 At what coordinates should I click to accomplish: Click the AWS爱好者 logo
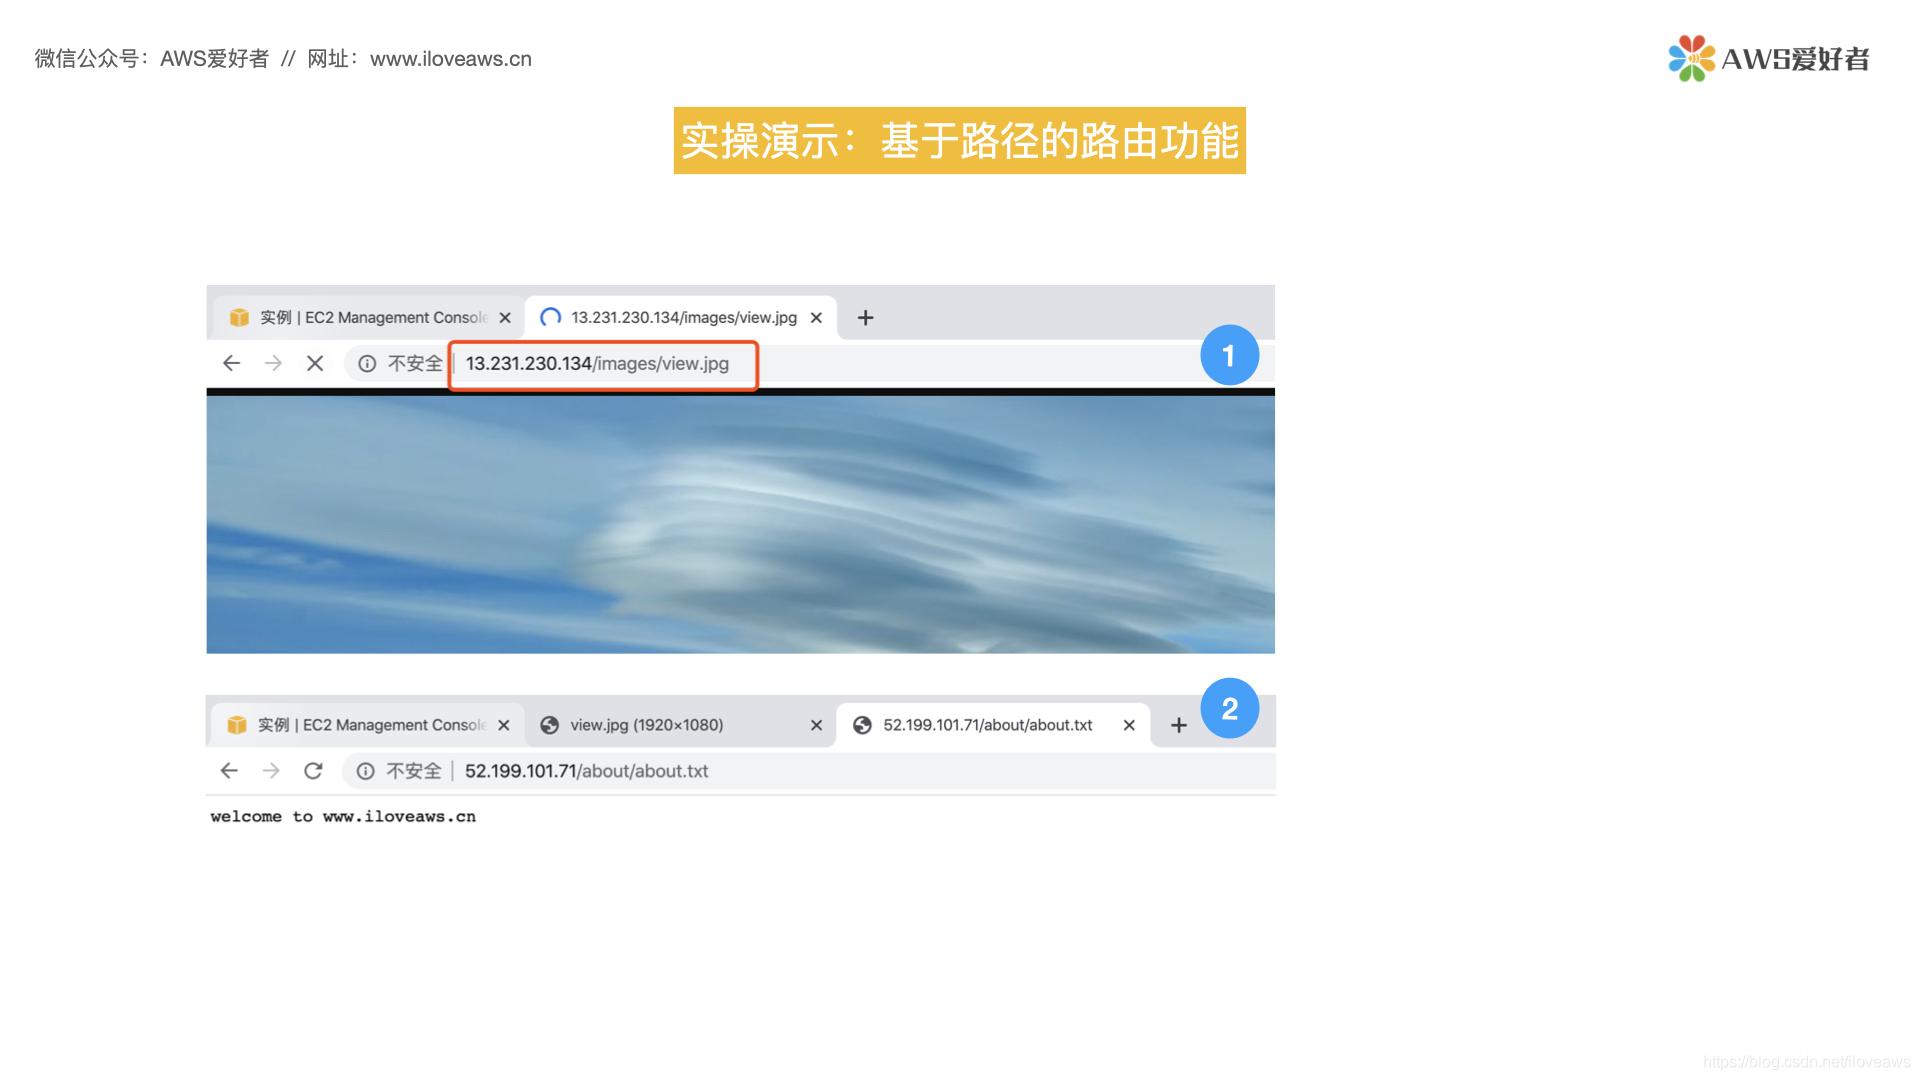pos(1768,58)
